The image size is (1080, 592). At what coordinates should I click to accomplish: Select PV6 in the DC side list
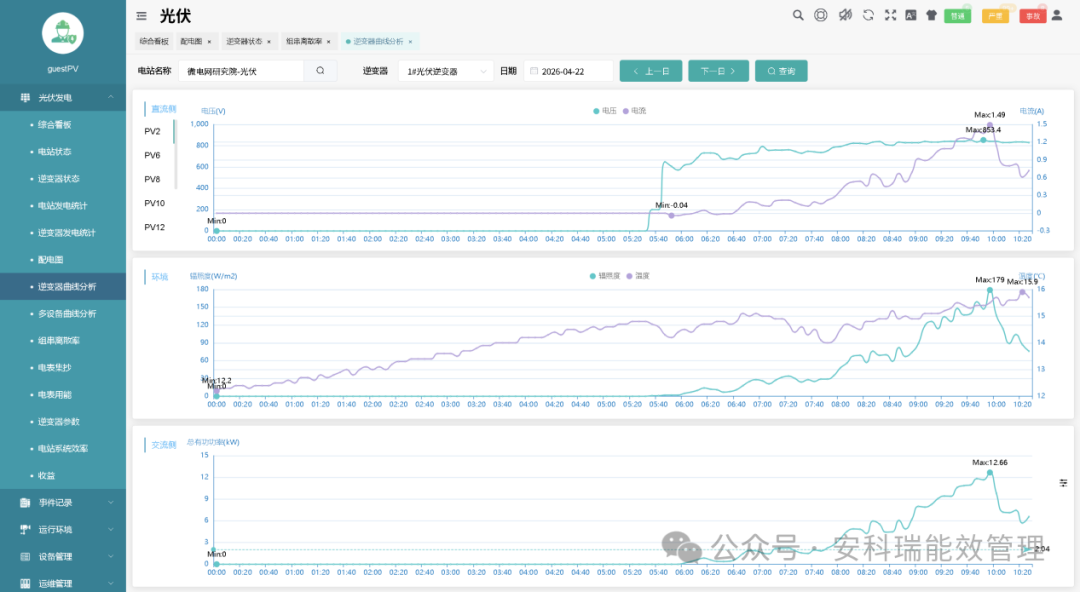point(152,155)
